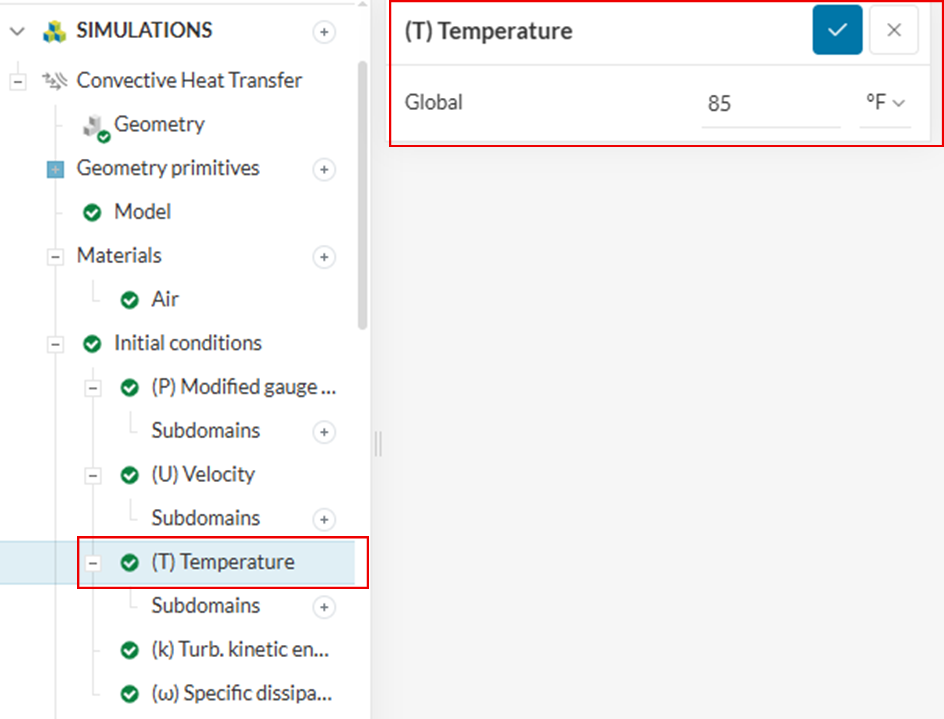
Task: Add subdomain under Velocity
Action: point(324,520)
